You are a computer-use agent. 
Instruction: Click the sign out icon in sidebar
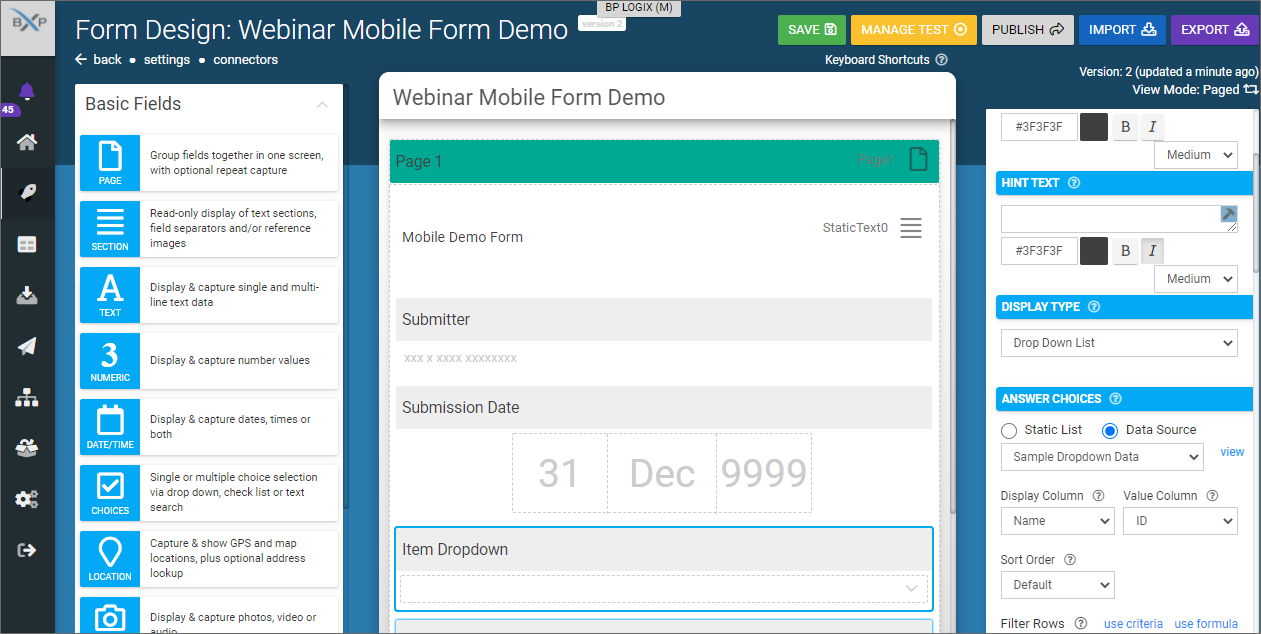[27, 550]
